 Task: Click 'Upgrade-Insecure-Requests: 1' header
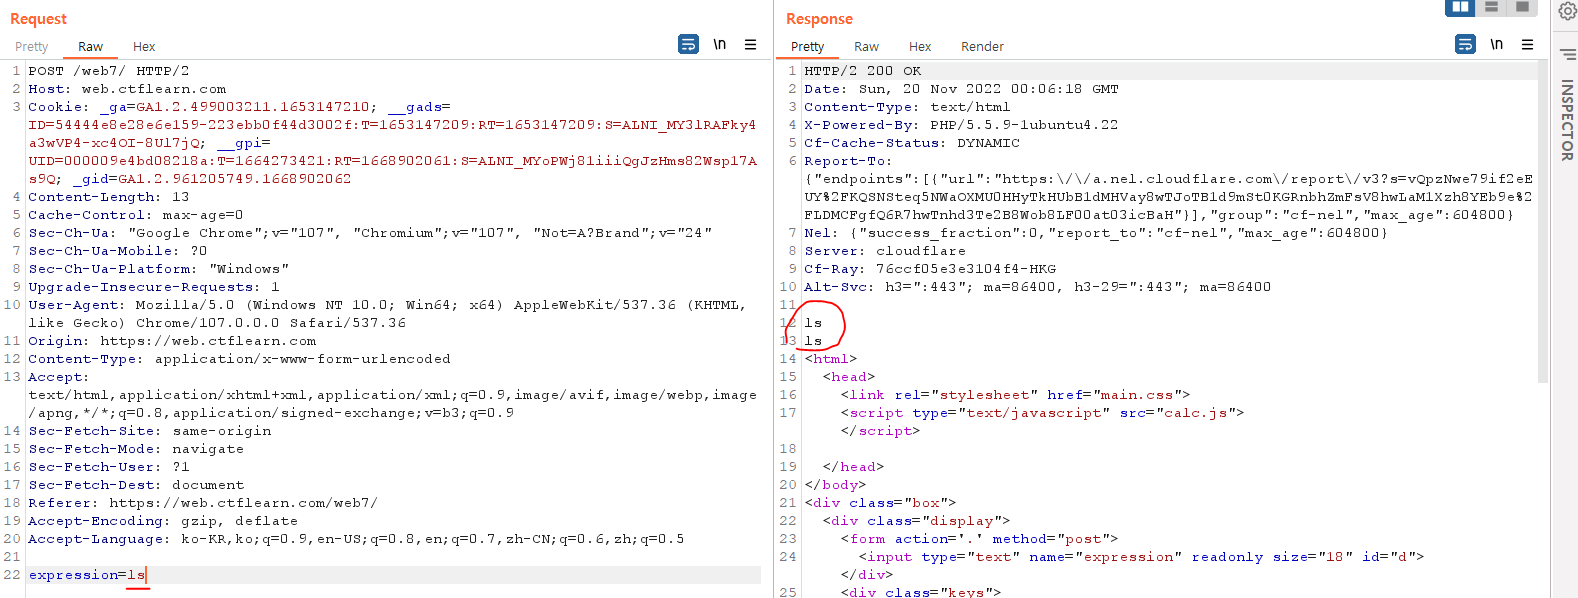153,287
